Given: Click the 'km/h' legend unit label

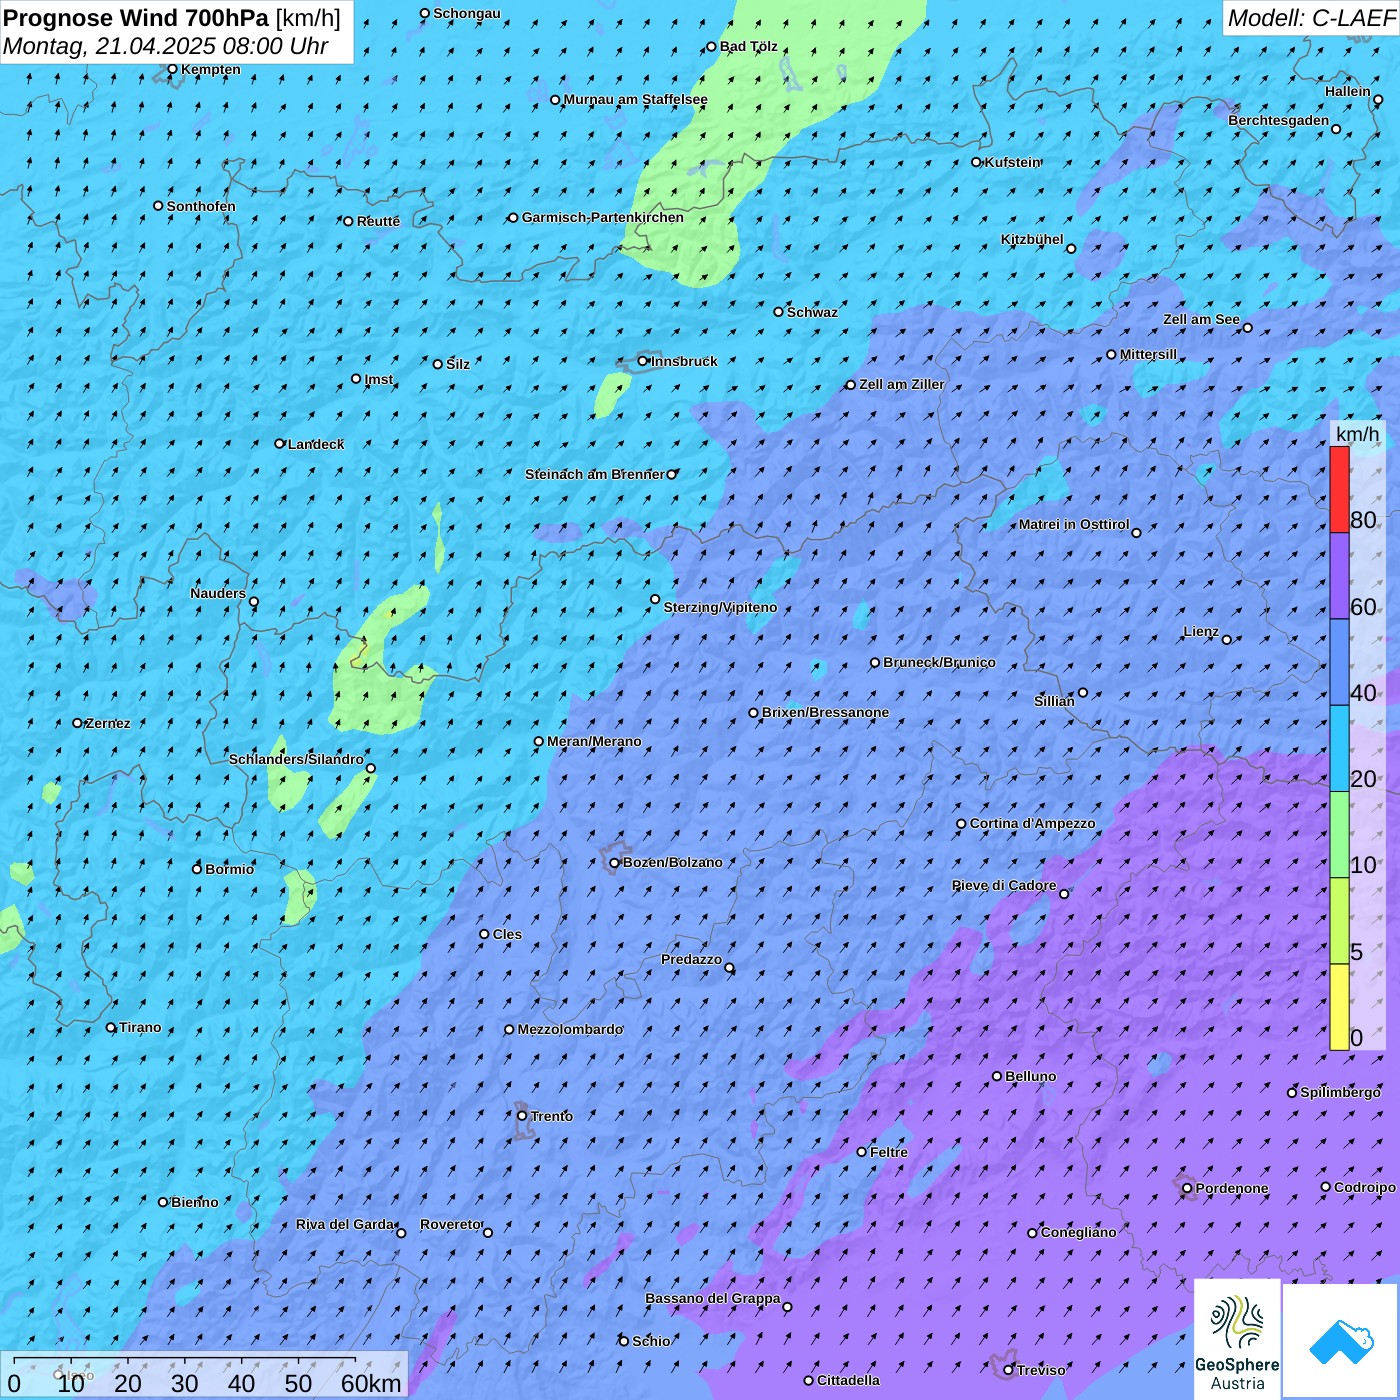Looking at the screenshot, I should [1358, 434].
